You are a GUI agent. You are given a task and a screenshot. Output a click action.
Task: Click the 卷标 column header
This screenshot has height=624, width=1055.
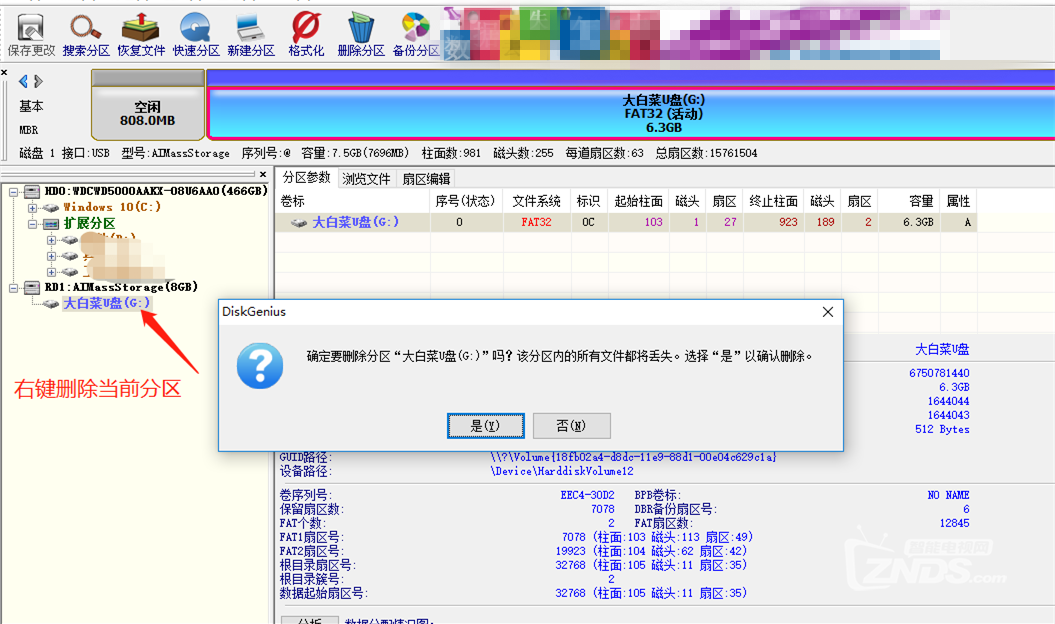click(x=353, y=201)
